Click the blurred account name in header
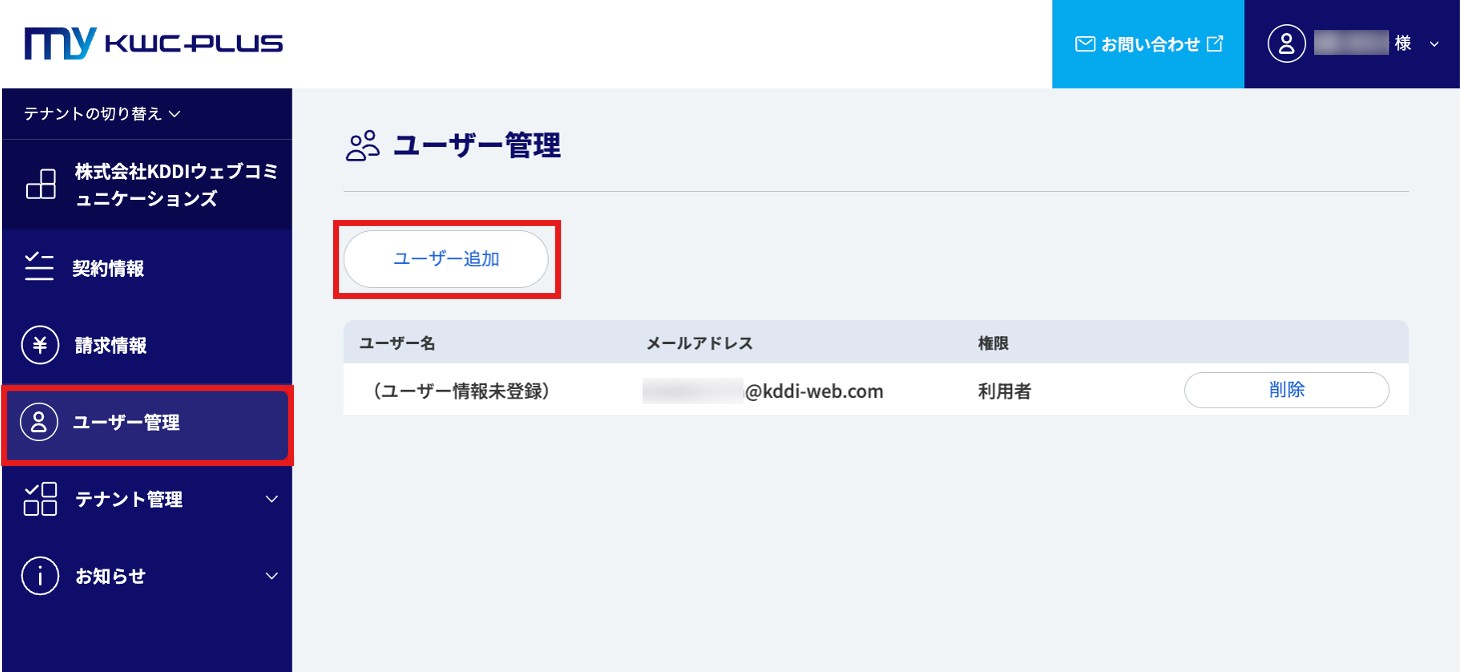1461x672 pixels. (1351, 43)
